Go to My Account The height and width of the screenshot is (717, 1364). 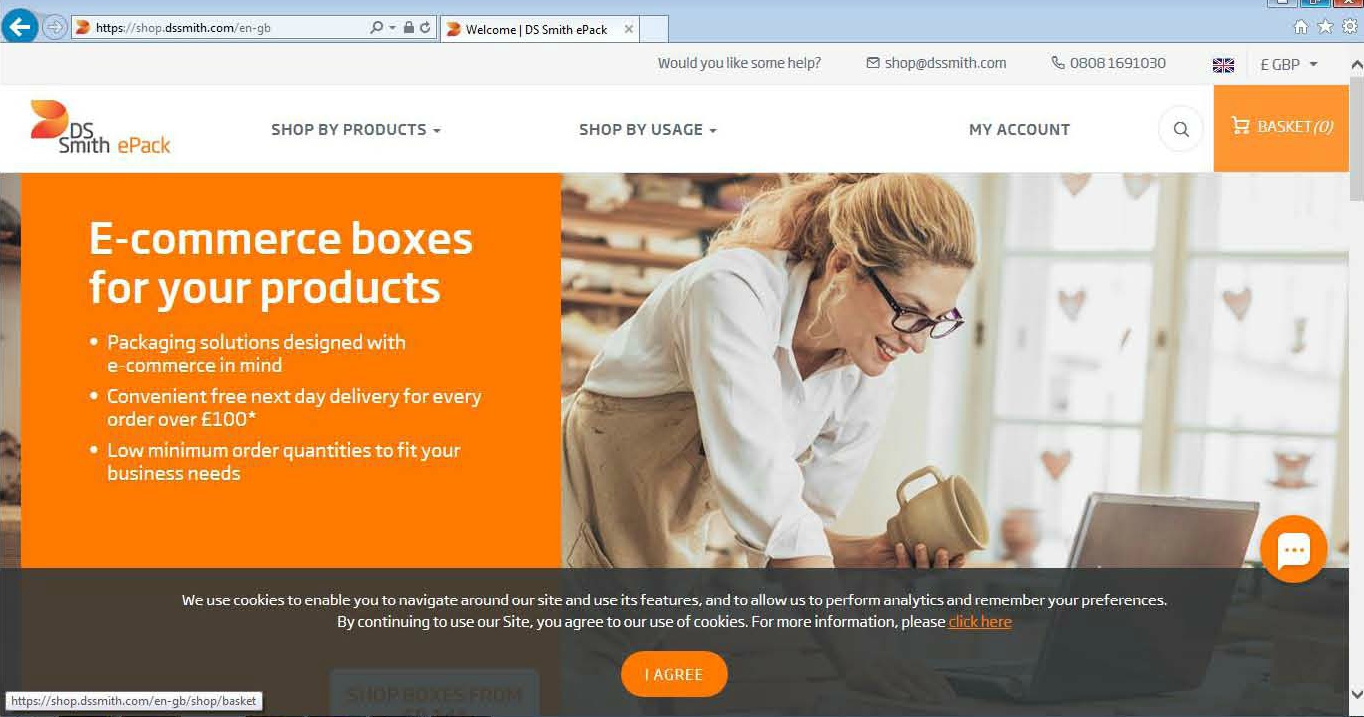coord(1019,129)
